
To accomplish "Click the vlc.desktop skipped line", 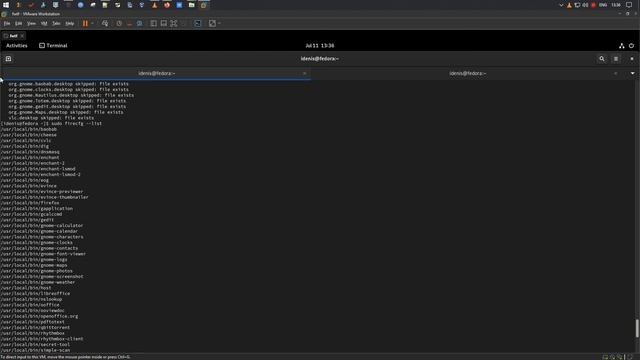I will click(x=51, y=118).
